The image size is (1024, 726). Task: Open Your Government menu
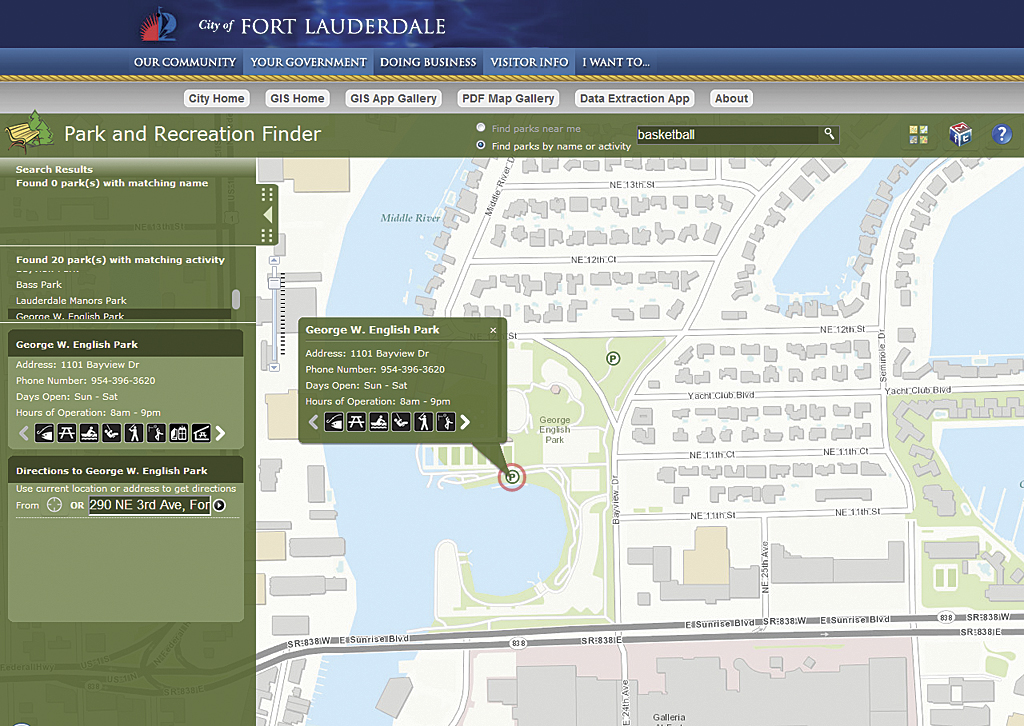pos(308,62)
